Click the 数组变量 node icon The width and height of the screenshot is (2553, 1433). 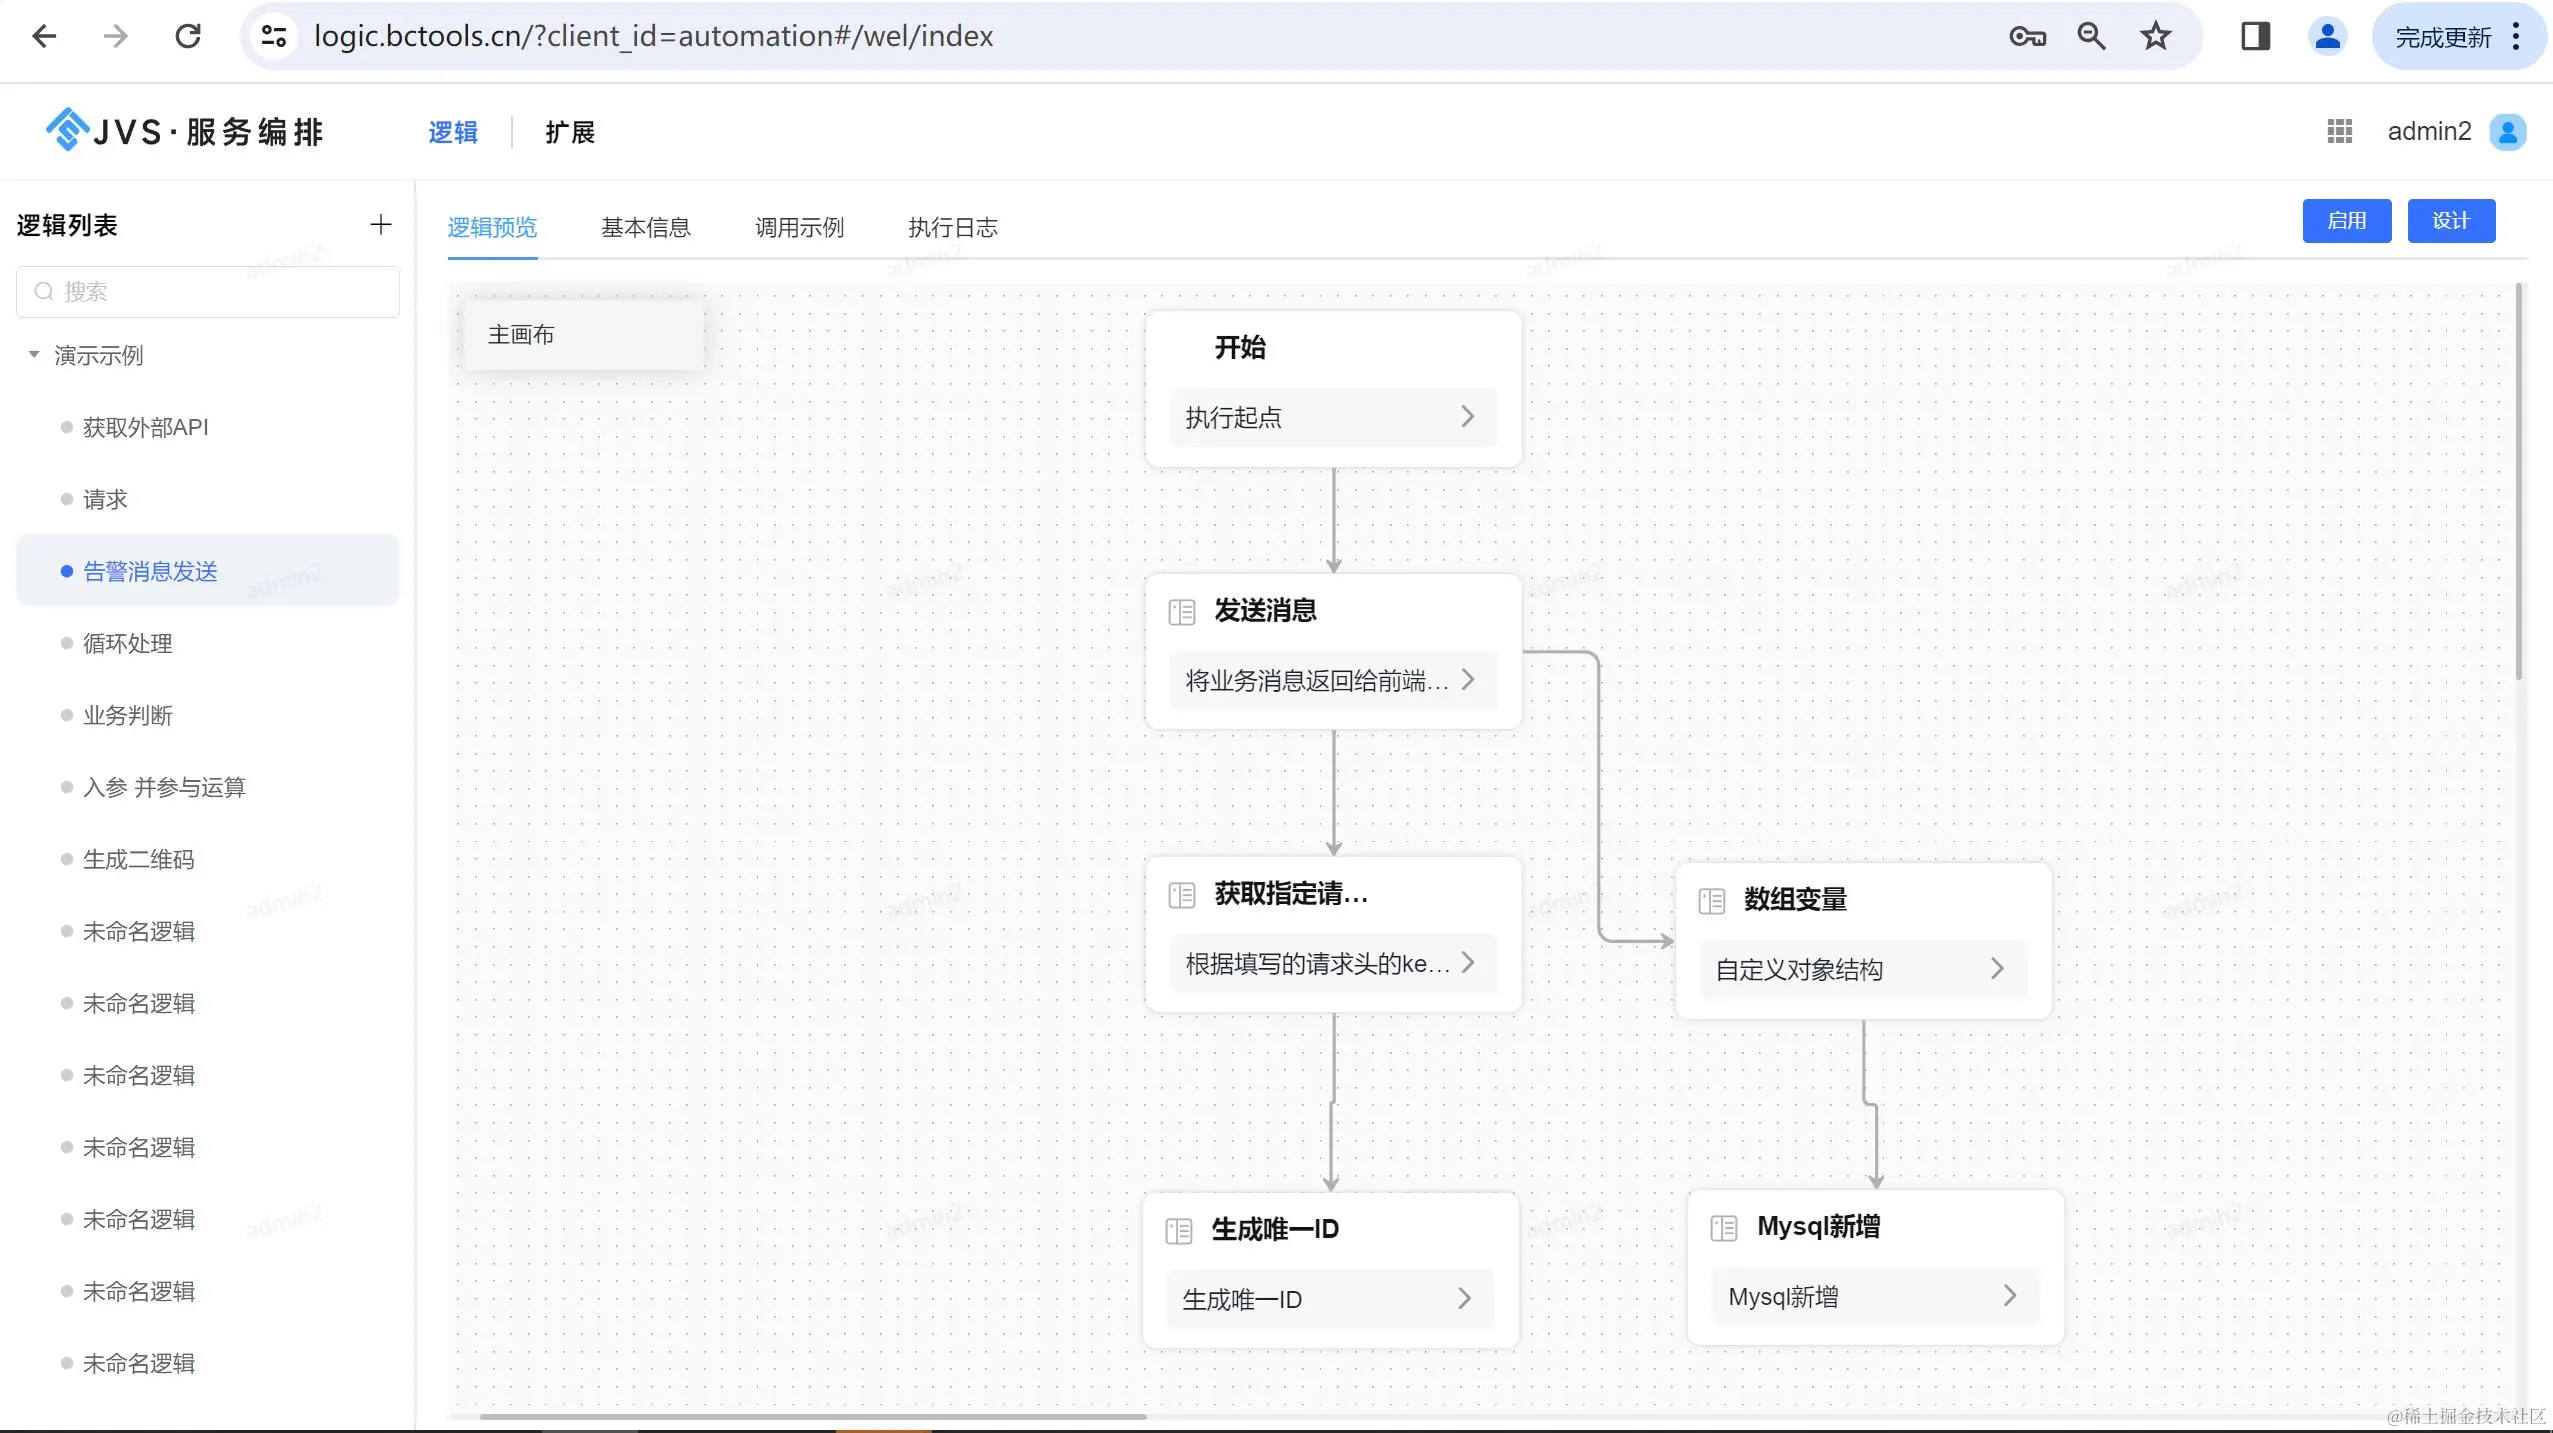coord(1711,900)
